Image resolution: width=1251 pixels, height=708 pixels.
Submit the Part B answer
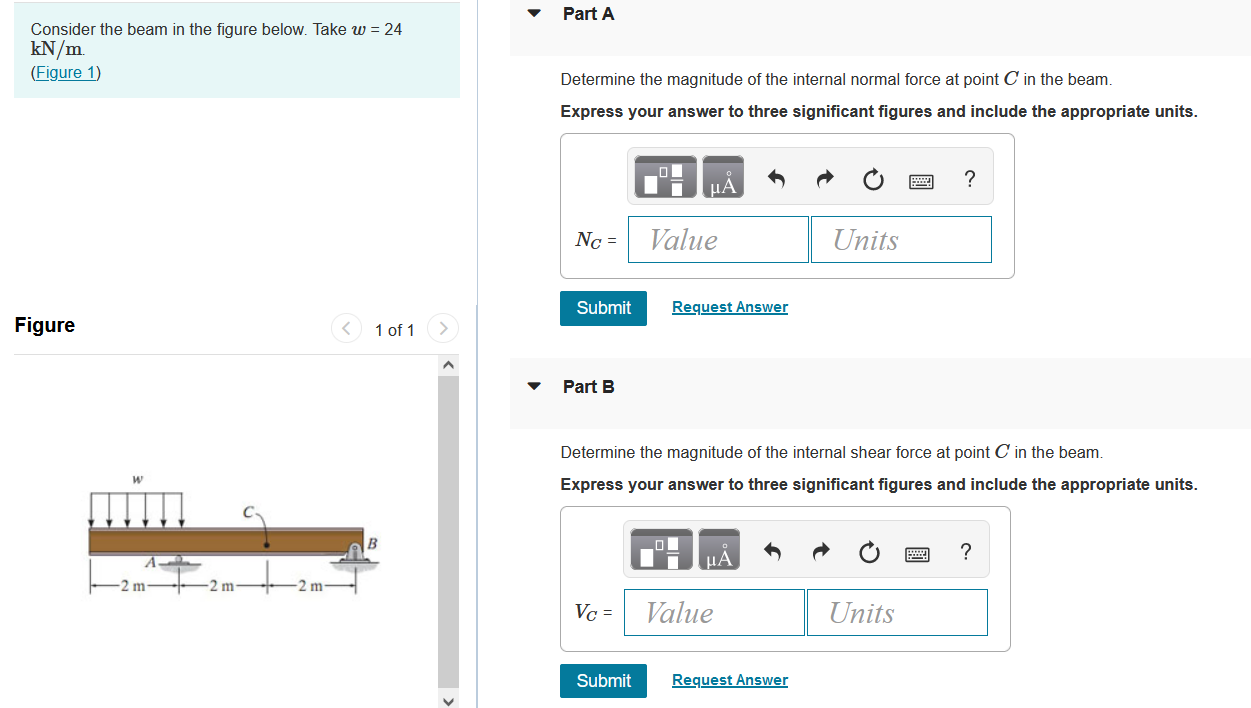(x=603, y=681)
